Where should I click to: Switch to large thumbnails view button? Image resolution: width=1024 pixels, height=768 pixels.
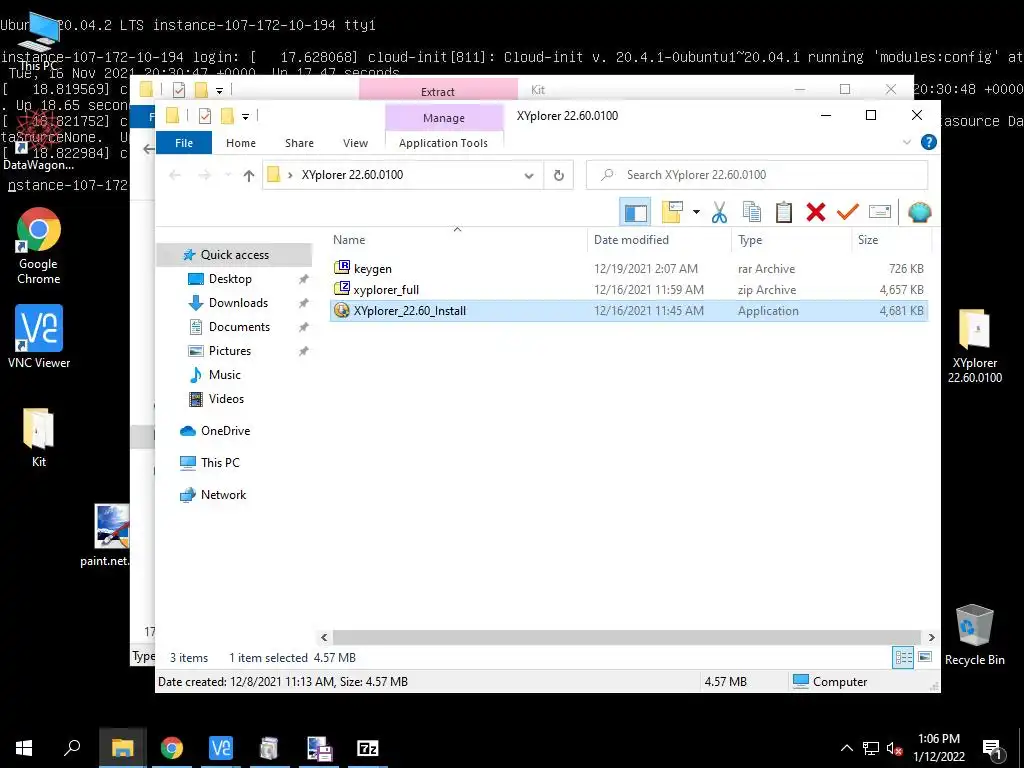[x=925, y=657]
